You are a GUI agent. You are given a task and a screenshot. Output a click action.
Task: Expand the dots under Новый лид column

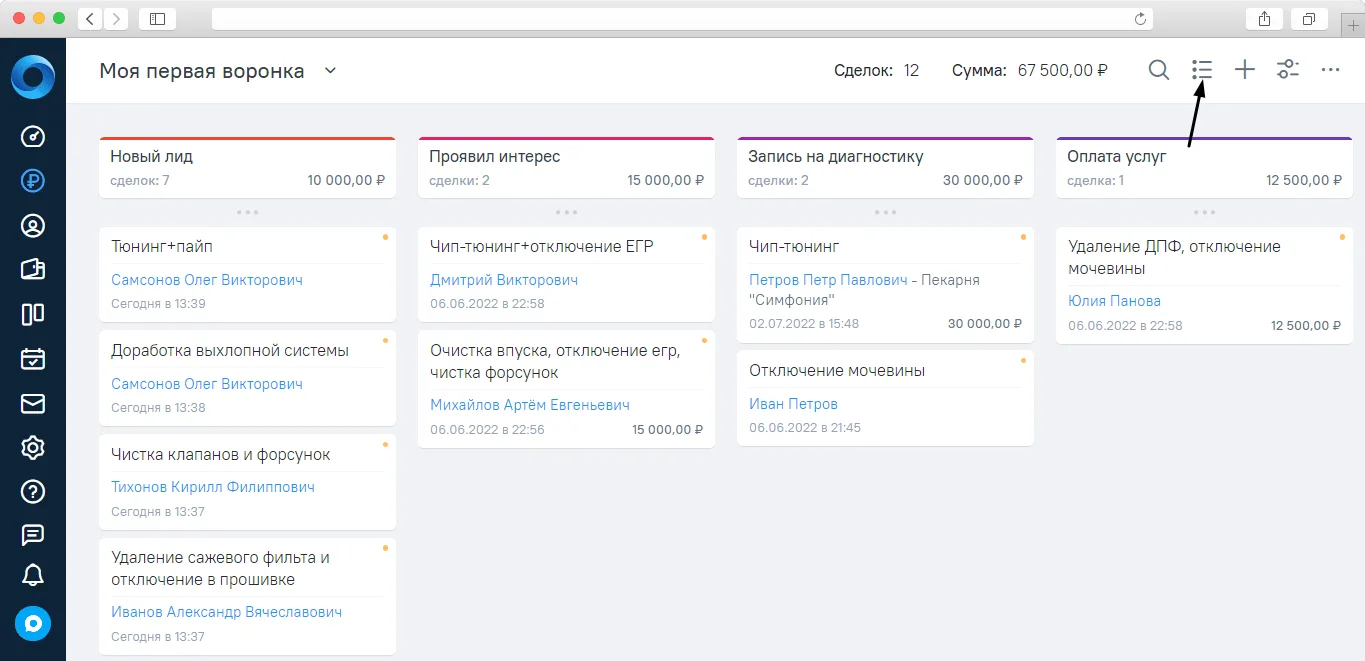click(248, 212)
